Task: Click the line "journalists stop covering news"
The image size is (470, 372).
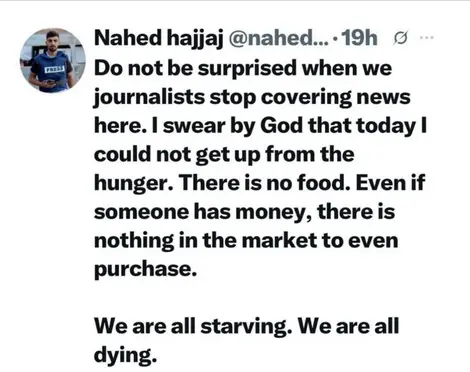Action: tap(252, 98)
